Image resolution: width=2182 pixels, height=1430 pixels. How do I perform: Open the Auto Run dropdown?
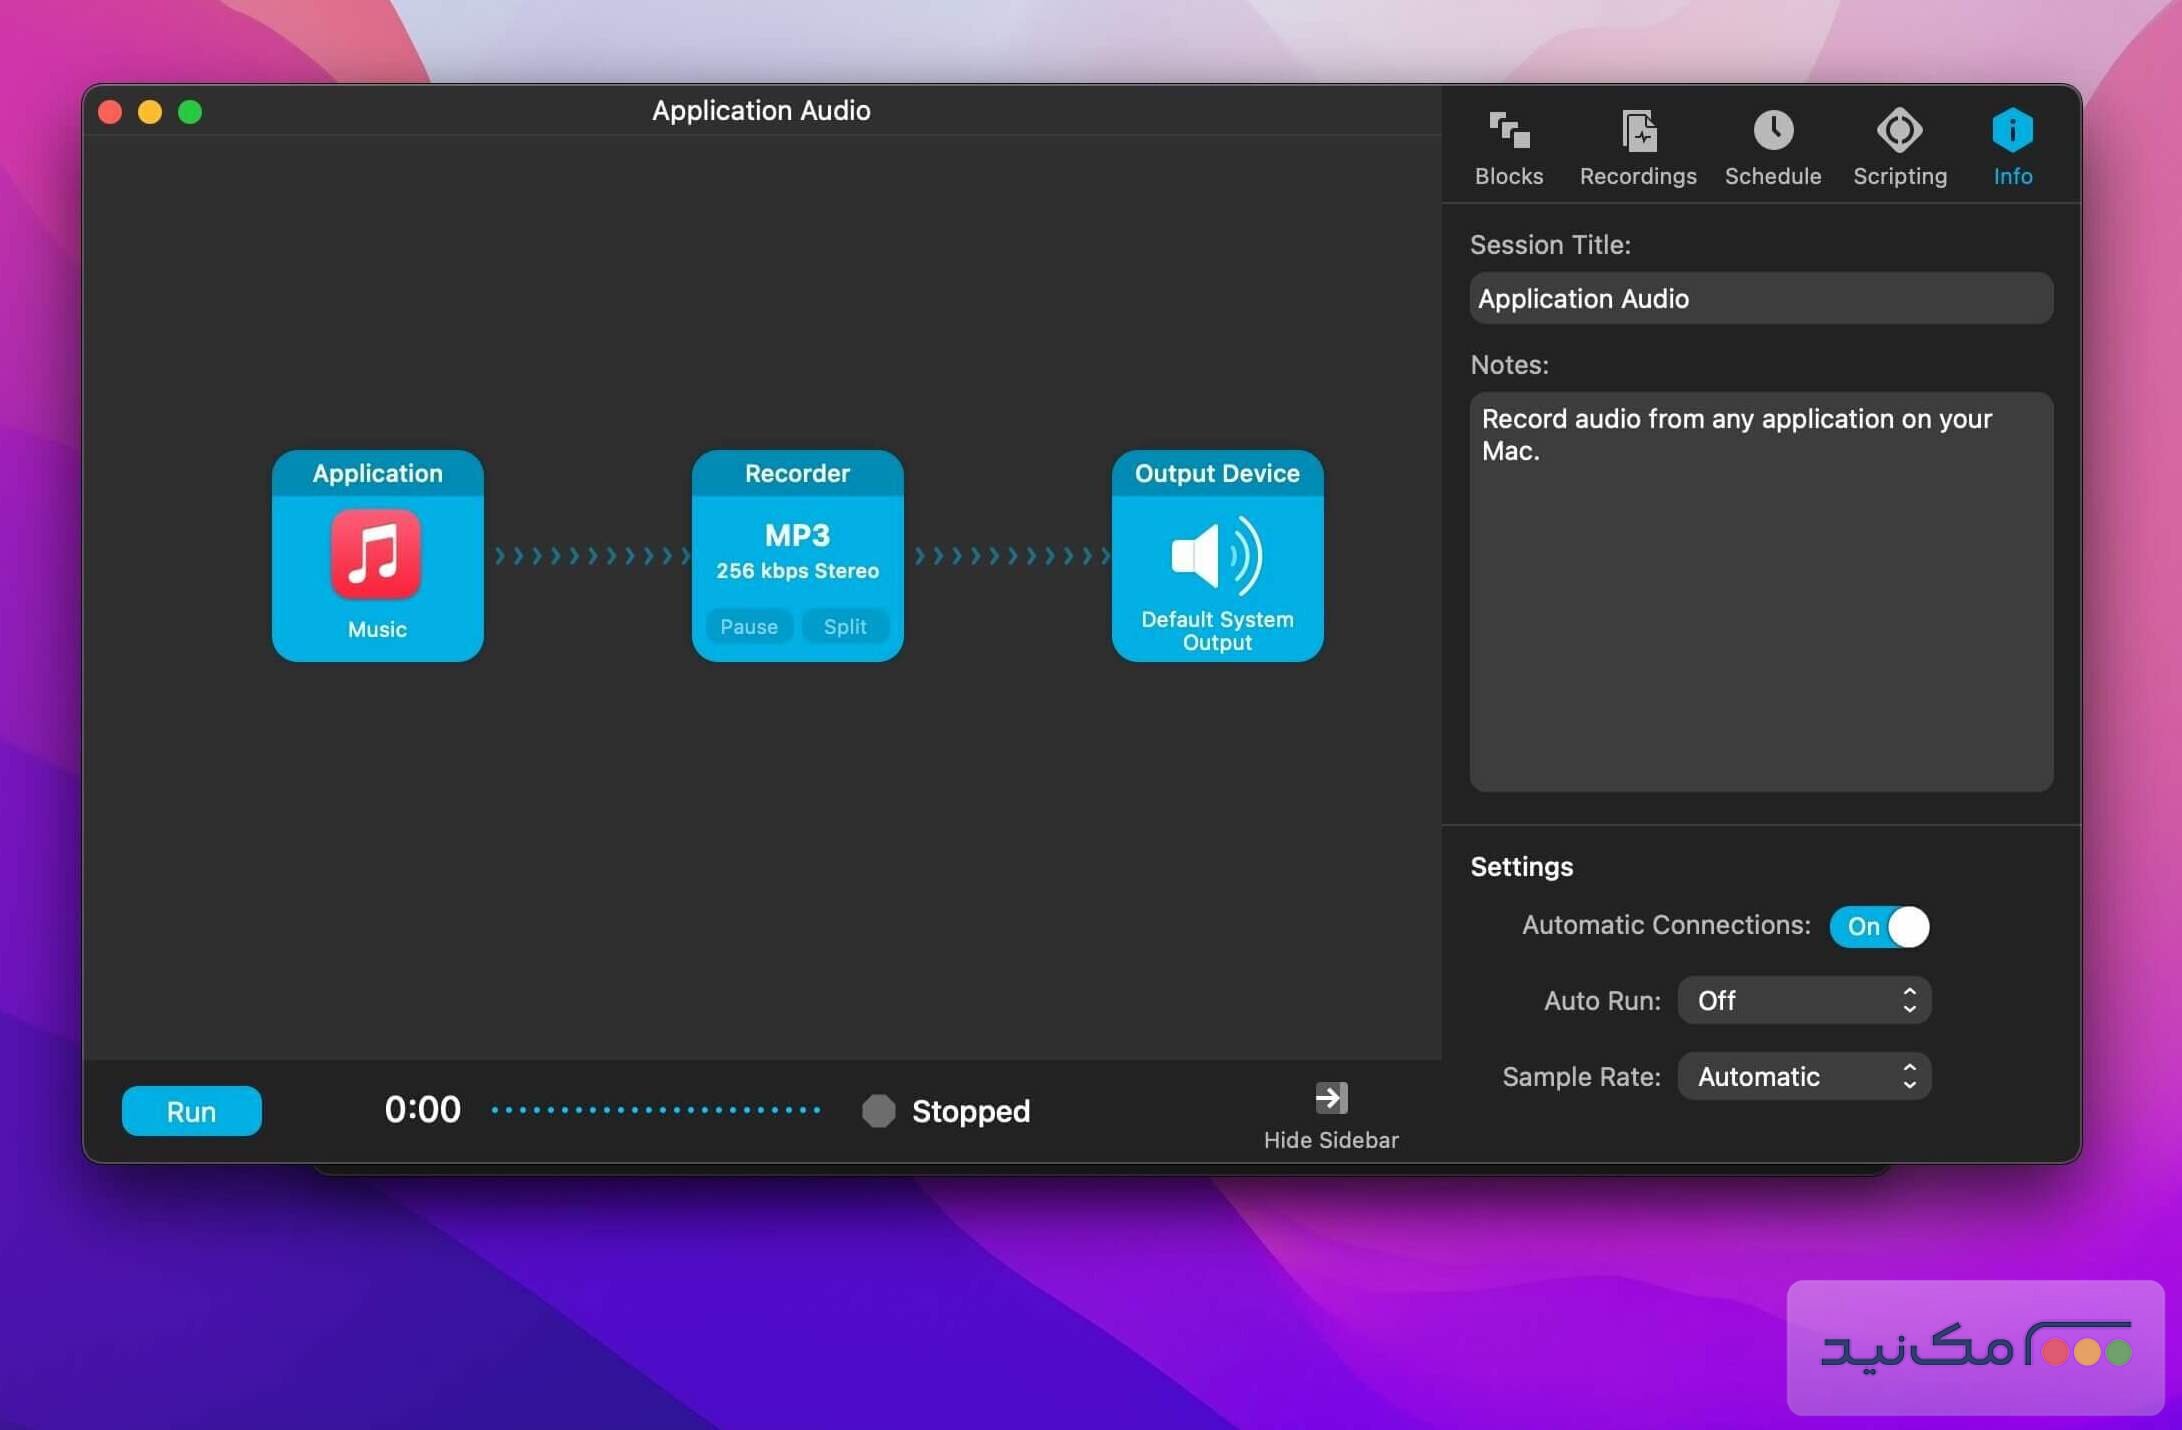coord(1803,1000)
